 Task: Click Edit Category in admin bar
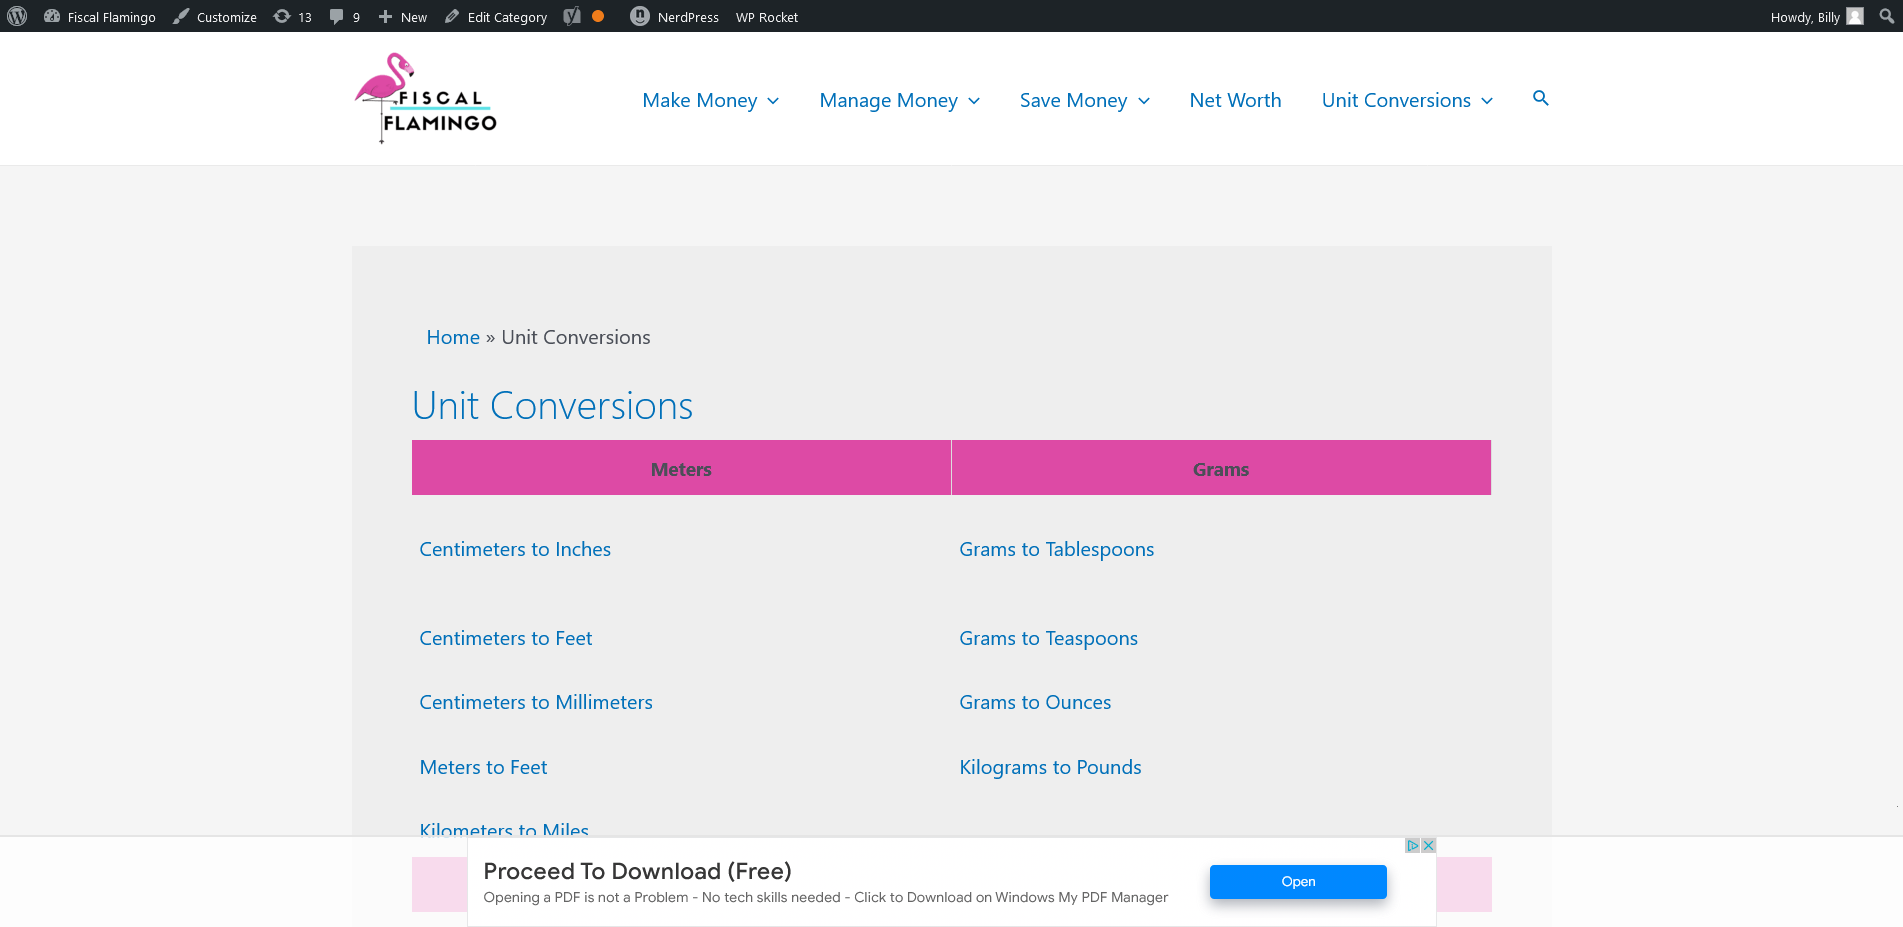pos(496,16)
